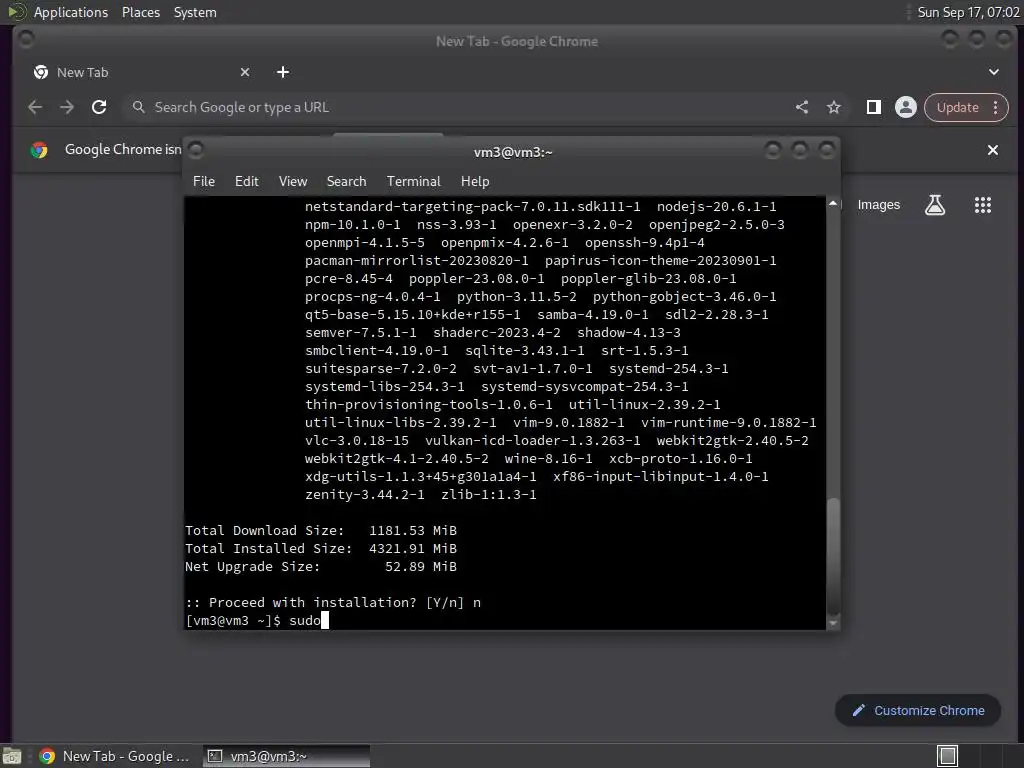Click terminal scrollbar up arrow
Viewport: 1024px width, 768px height.
[x=833, y=204]
